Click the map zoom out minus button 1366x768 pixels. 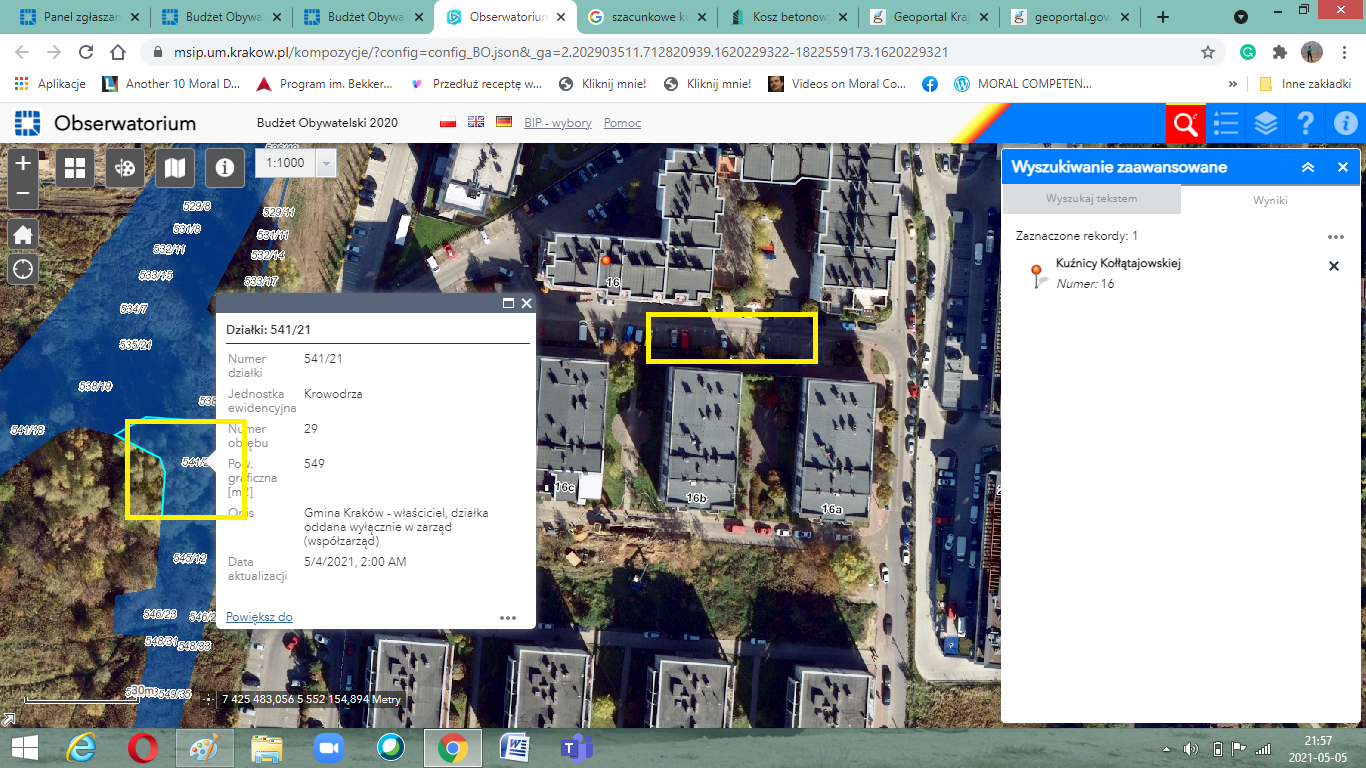23,191
